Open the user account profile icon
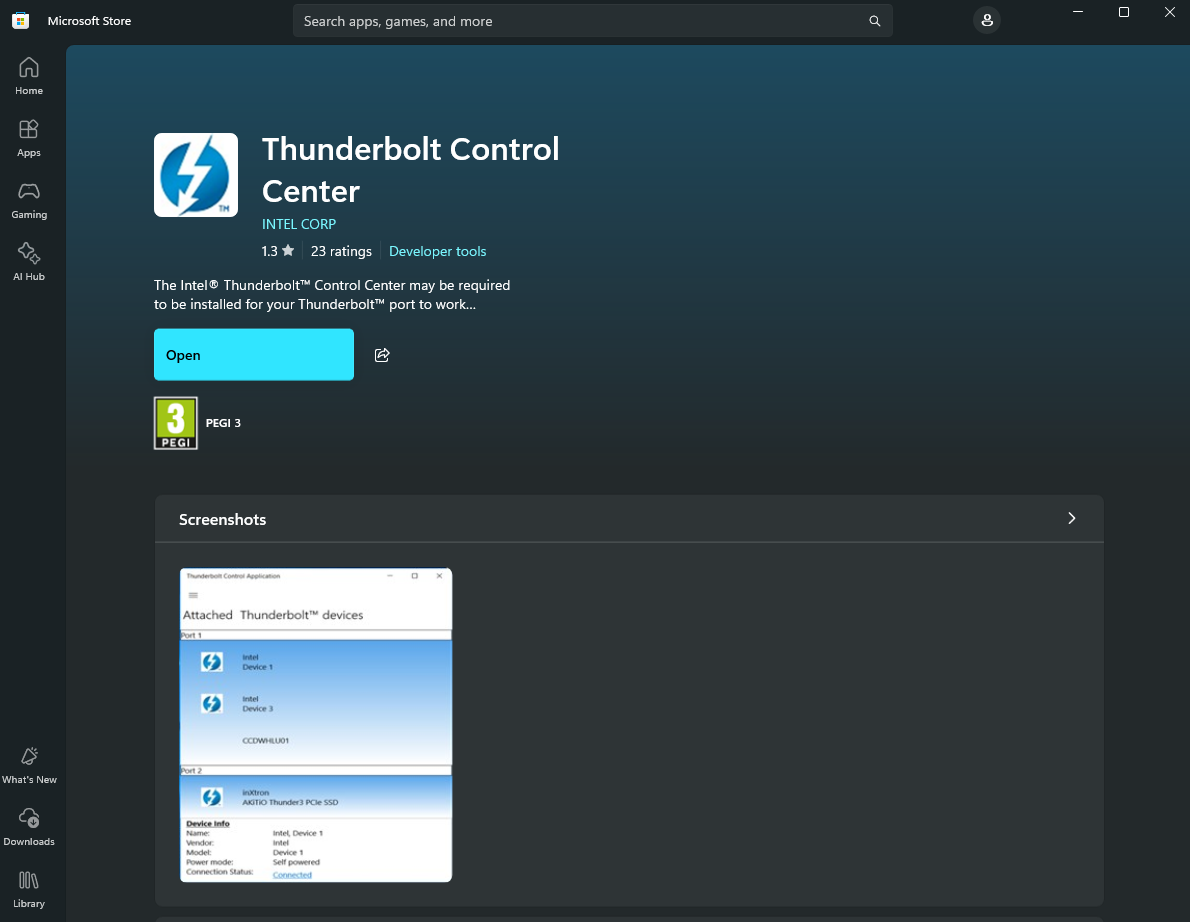This screenshot has height=922, width=1190. [x=987, y=20]
